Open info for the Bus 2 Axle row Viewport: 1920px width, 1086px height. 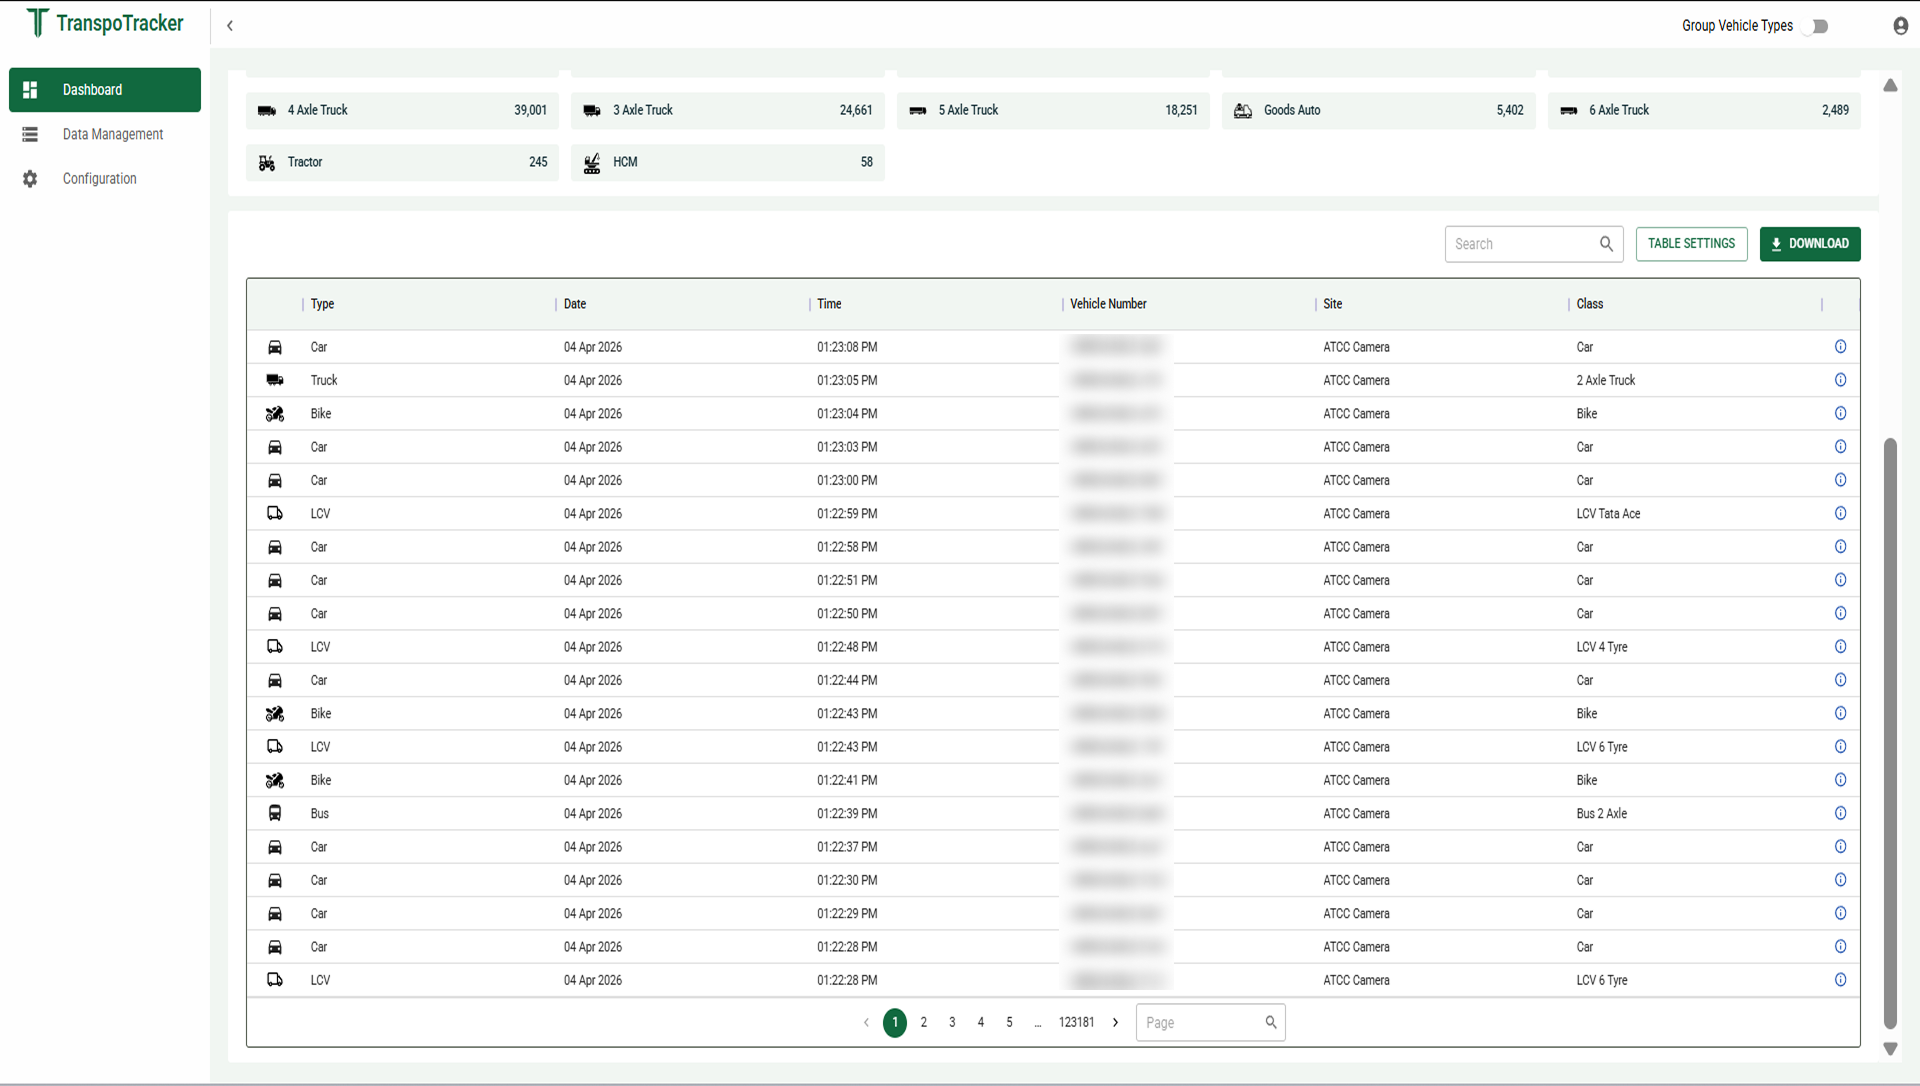tap(1840, 814)
